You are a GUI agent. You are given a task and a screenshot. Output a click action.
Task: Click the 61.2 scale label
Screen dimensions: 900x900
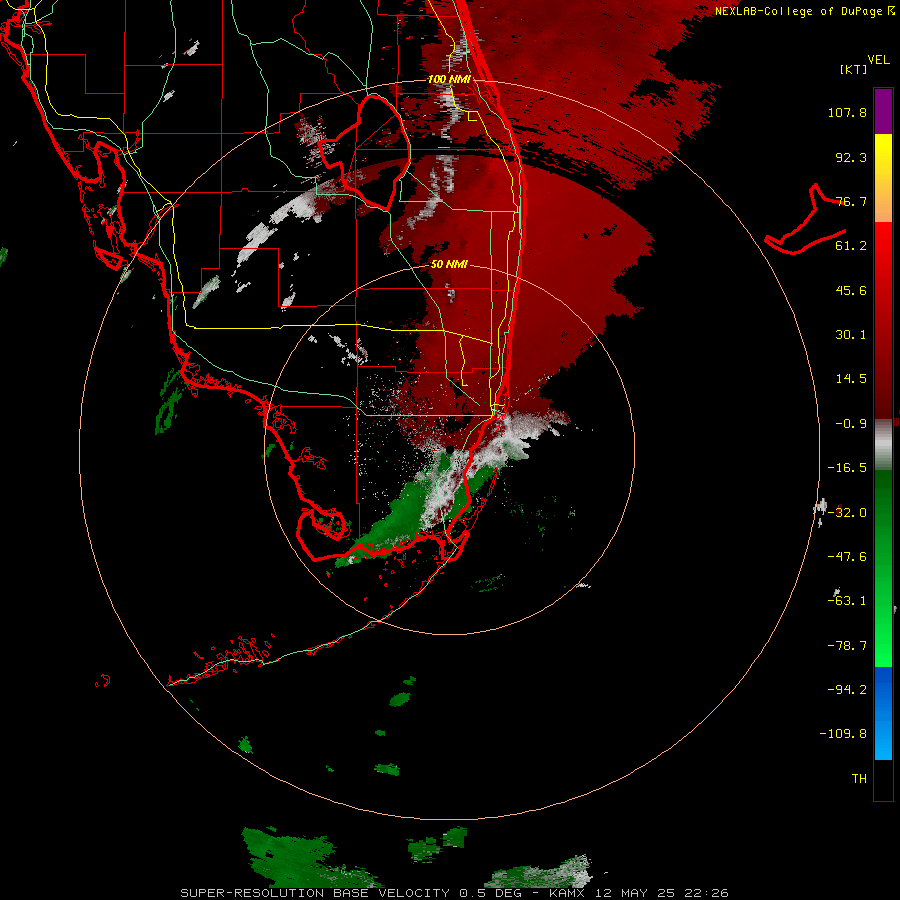coord(851,246)
